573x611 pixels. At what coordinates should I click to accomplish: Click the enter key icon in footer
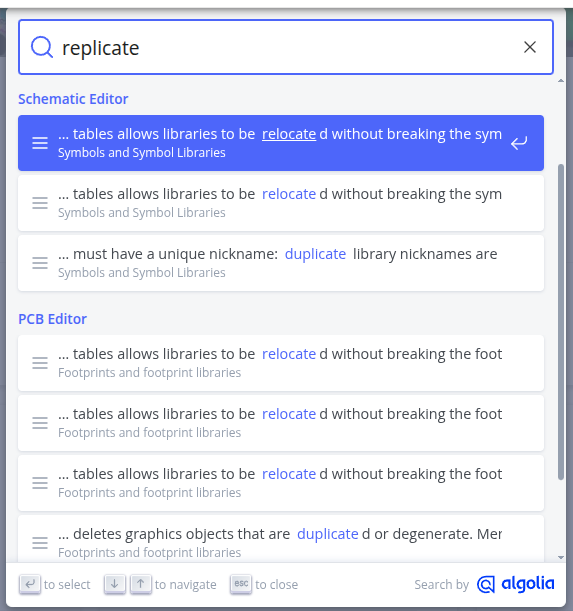pos(30,584)
